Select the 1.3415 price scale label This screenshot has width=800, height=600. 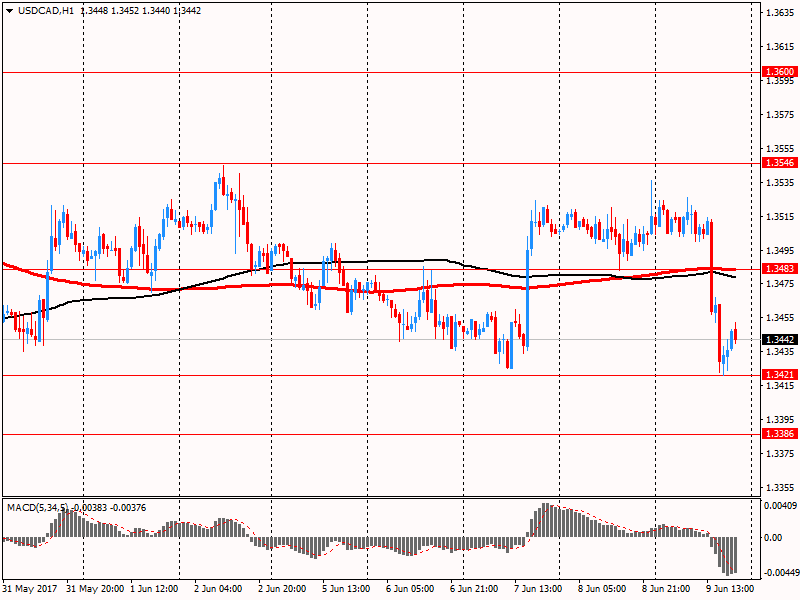[781, 386]
